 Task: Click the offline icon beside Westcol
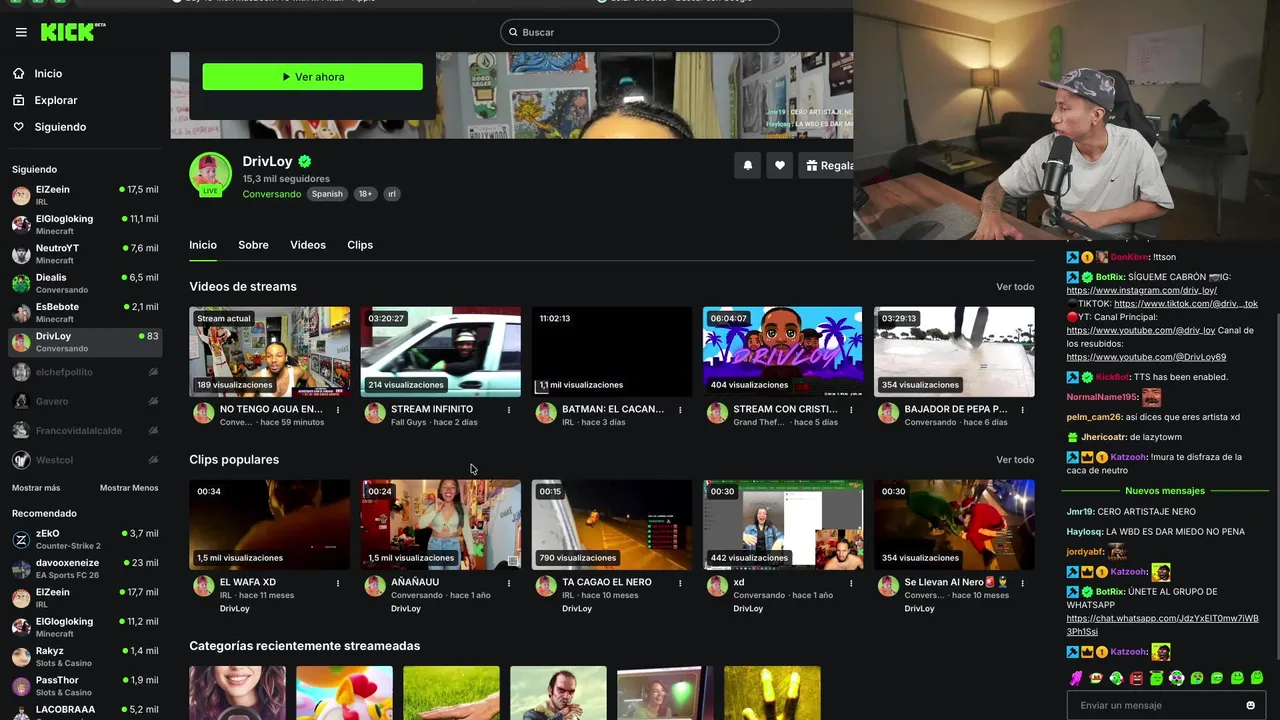tap(153, 460)
